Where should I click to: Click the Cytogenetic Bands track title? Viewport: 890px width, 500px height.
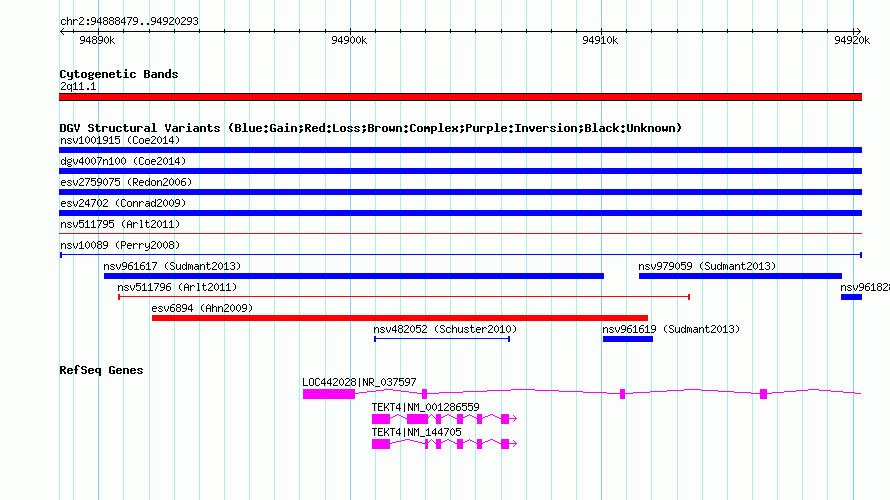coord(119,74)
